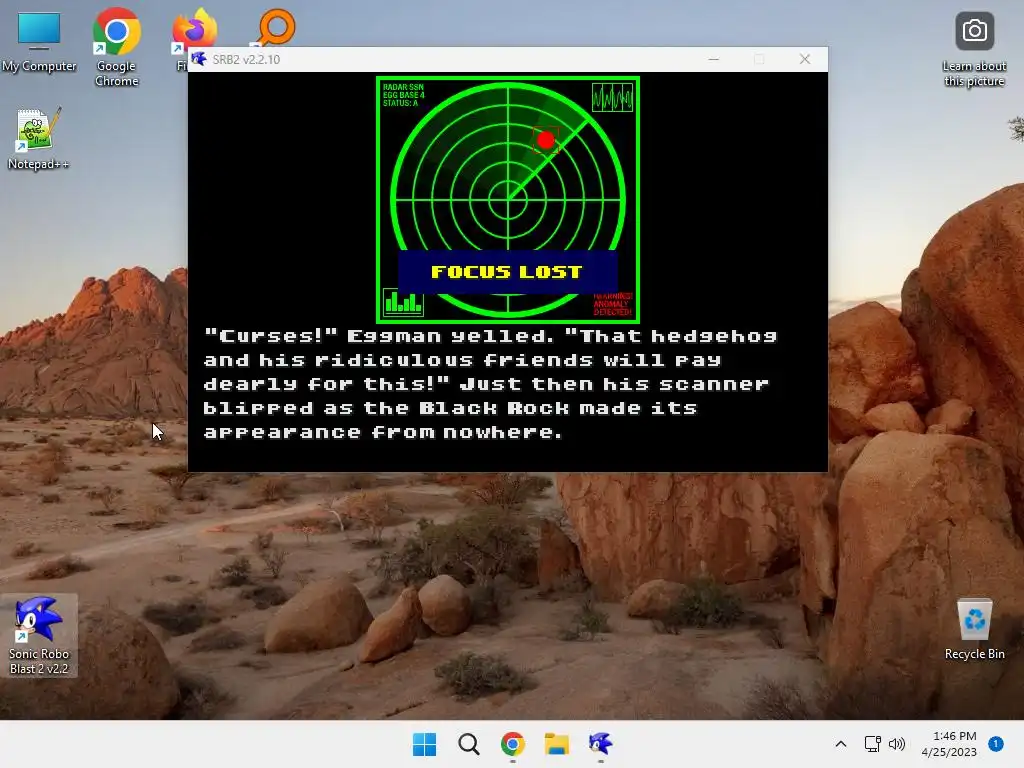Click the SRB2 title bar Sonic icon
Image resolution: width=1024 pixels, height=768 pixels.
(x=199, y=59)
